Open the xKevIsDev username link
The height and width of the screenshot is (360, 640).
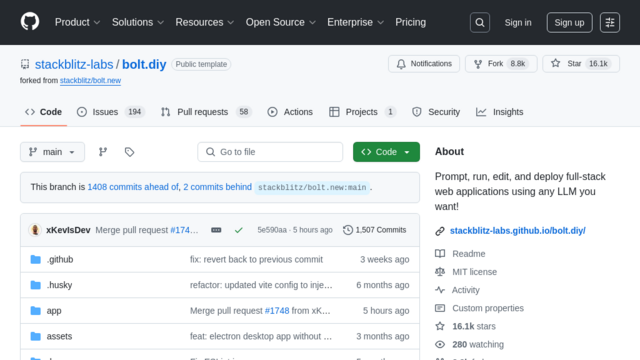(x=68, y=230)
